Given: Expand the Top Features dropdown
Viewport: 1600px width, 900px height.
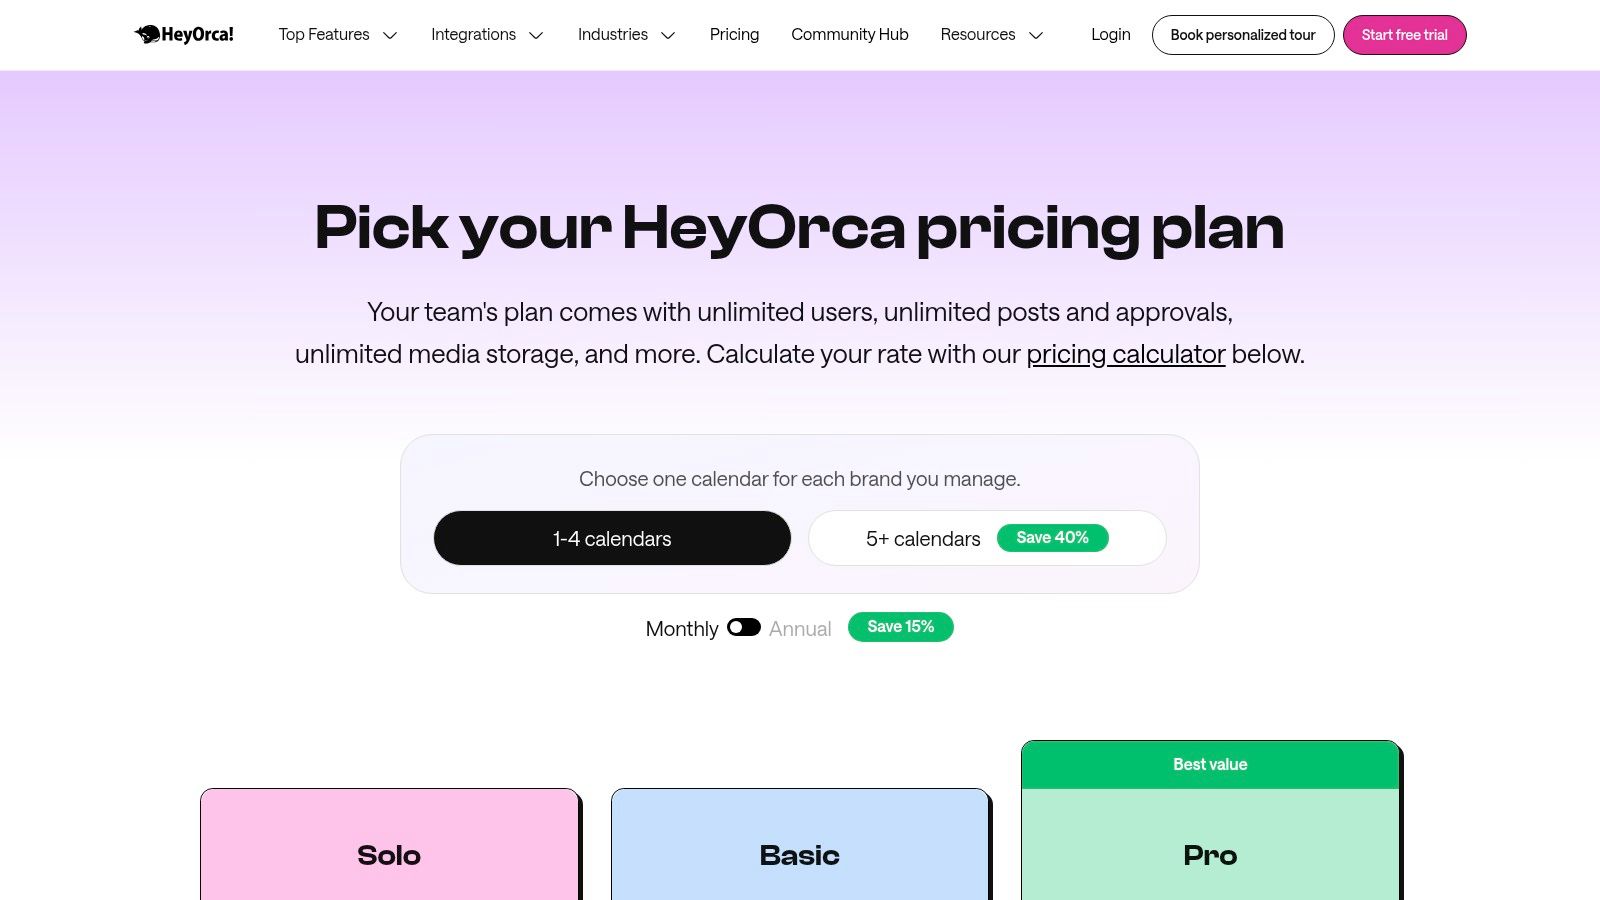Looking at the screenshot, I should (324, 34).
